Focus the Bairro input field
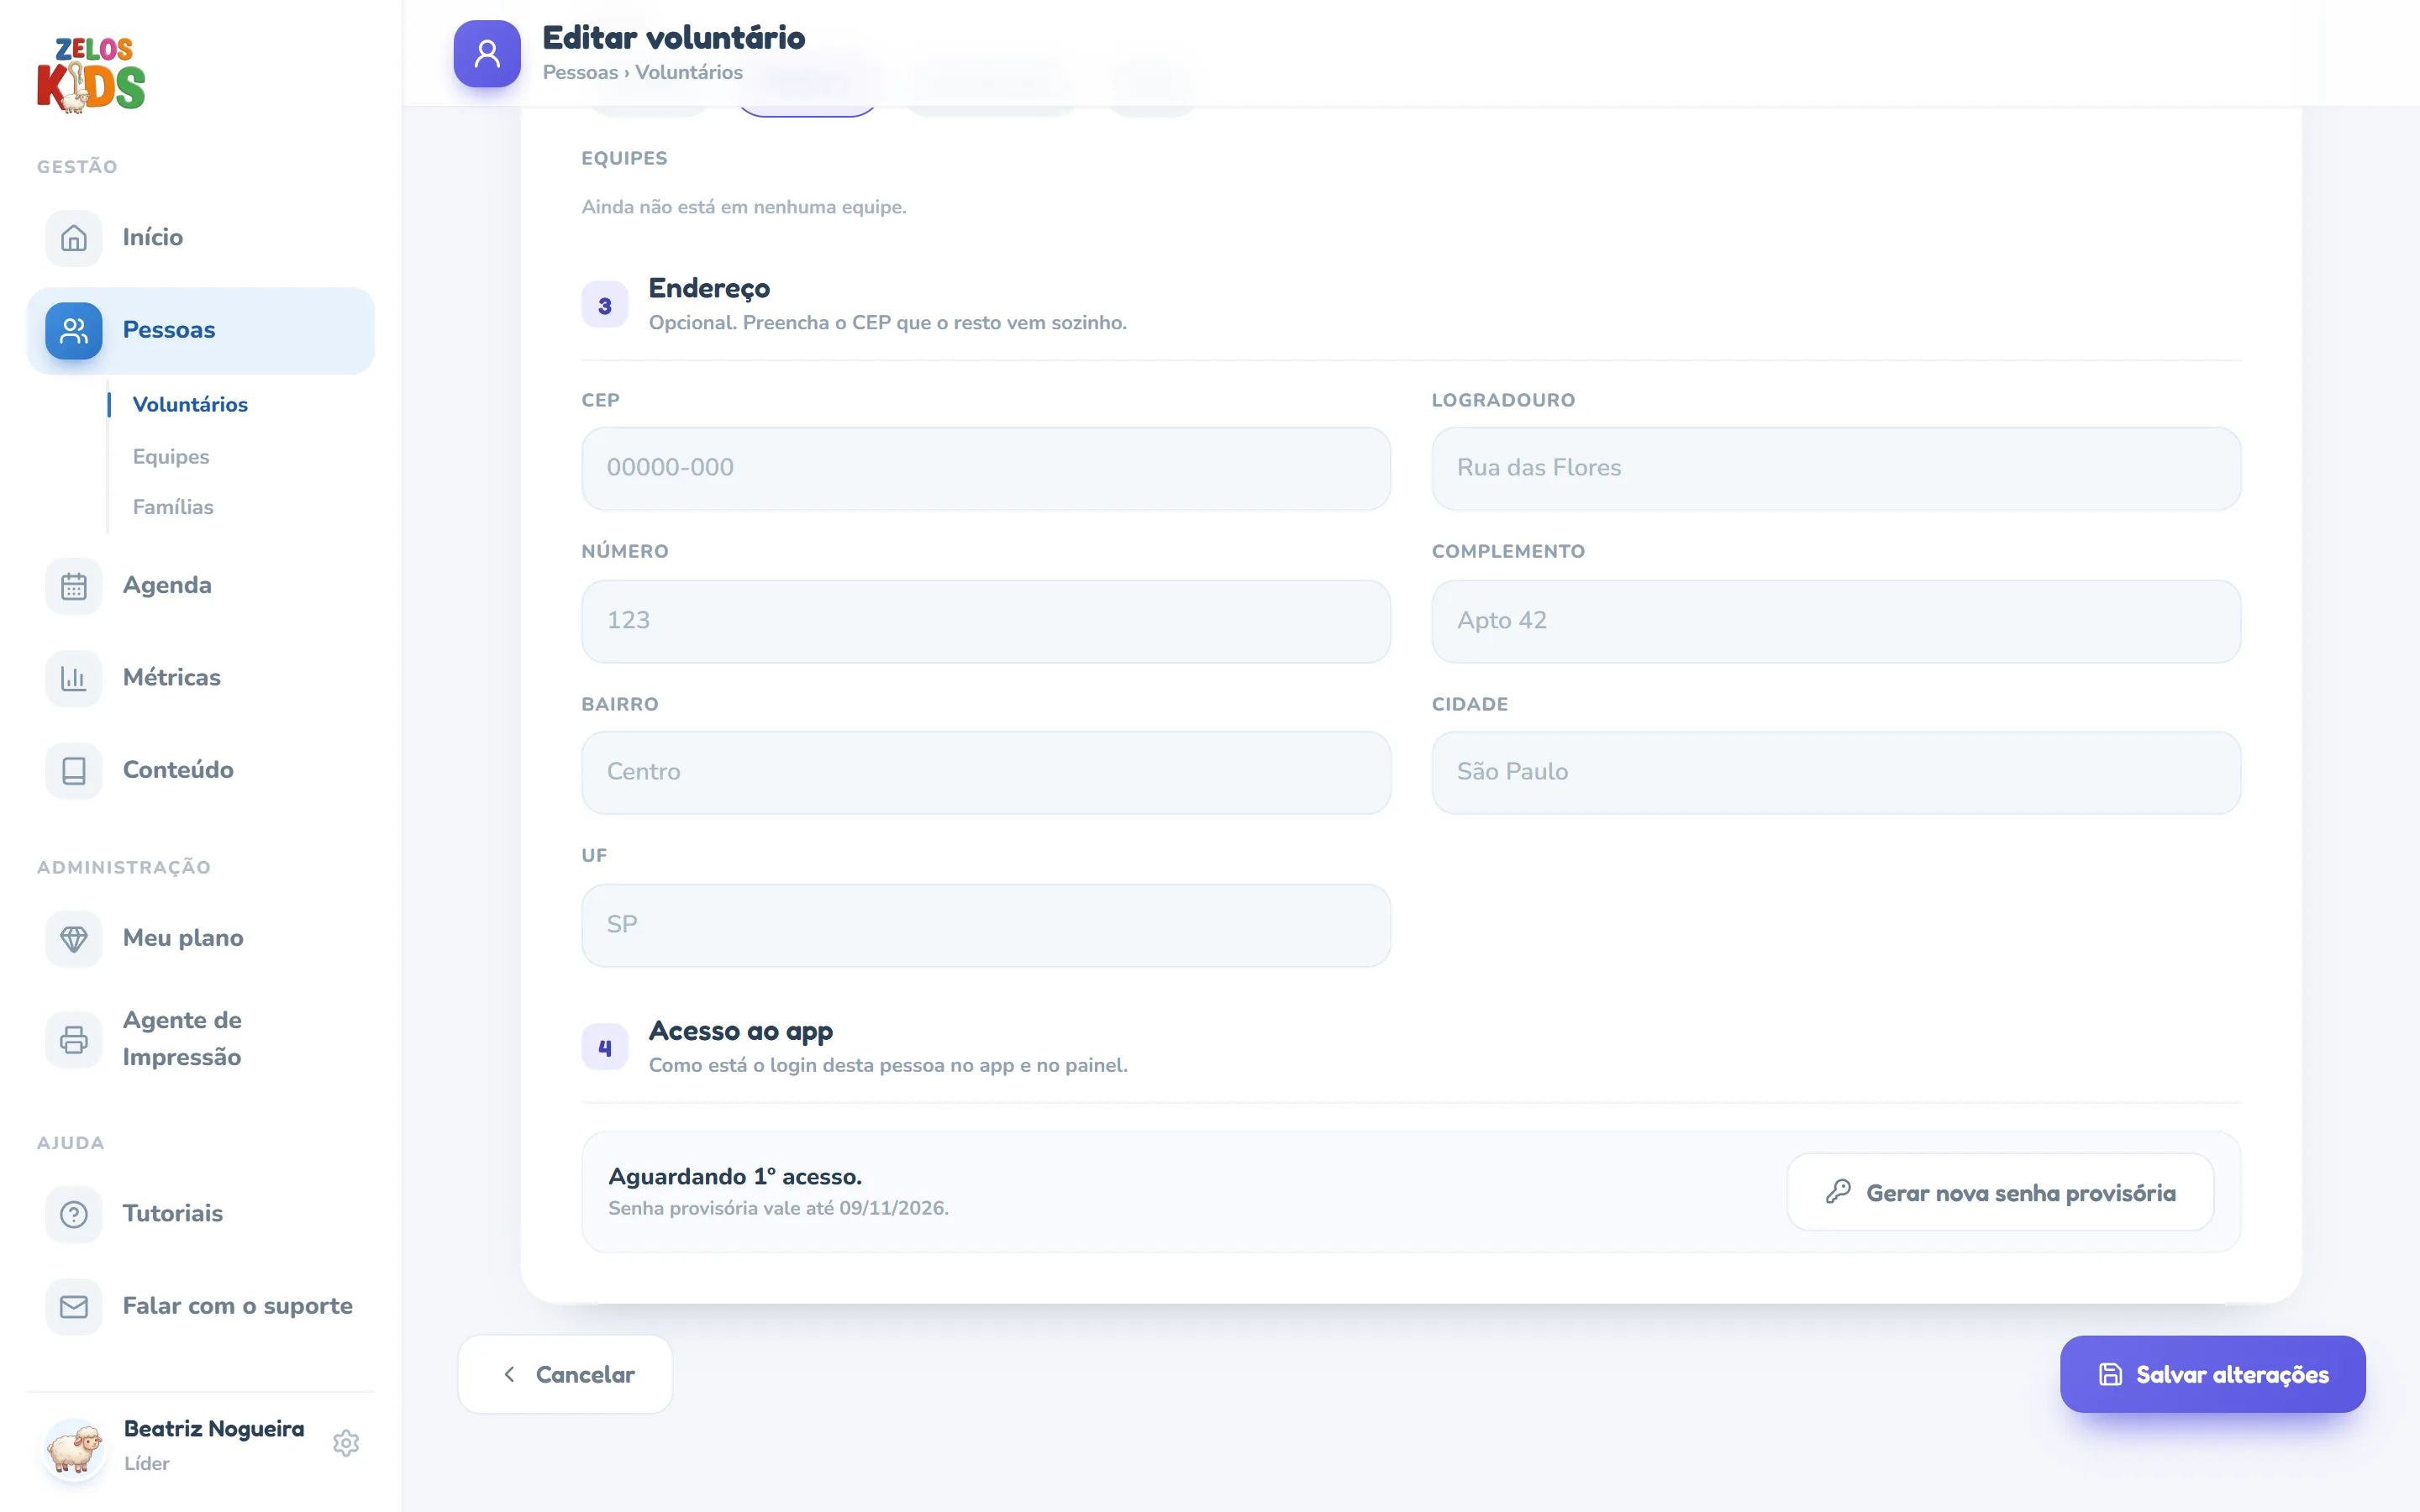This screenshot has height=1512, width=2420. [986, 773]
